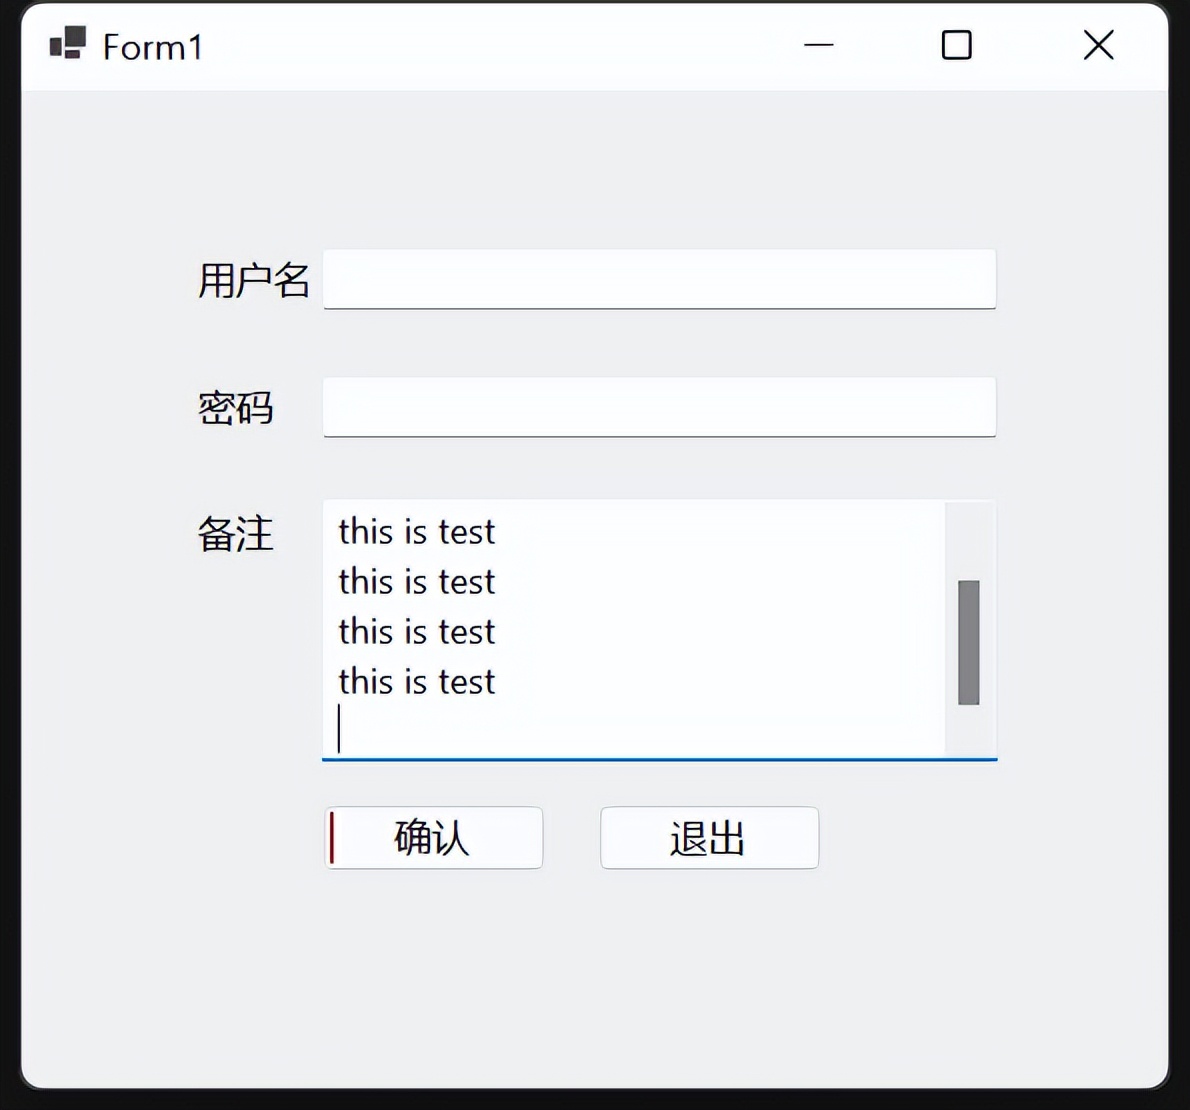Image resolution: width=1190 pixels, height=1110 pixels.
Task: Click the Form1 application icon
Action: click(67, 45)
